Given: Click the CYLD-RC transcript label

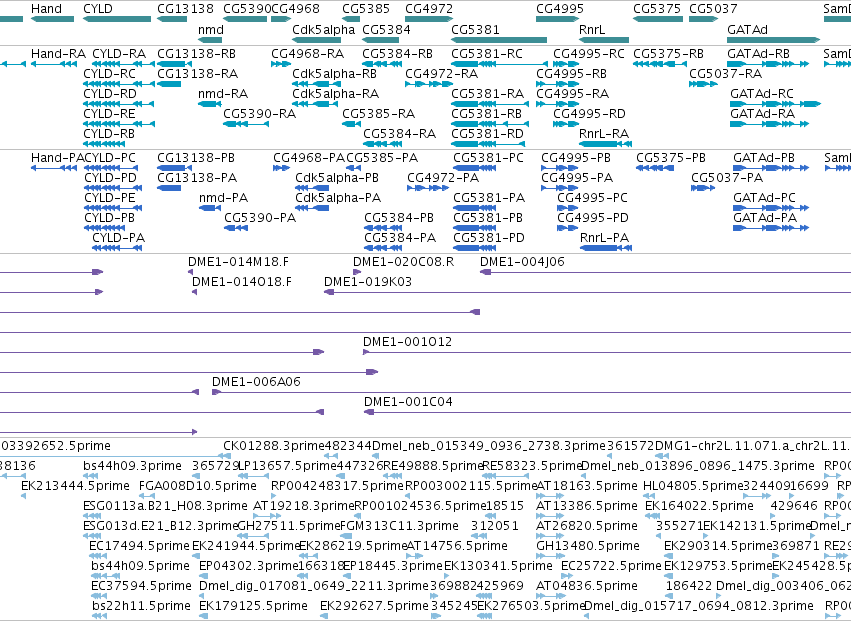Looking at the screenshot, I should [110, 74].
